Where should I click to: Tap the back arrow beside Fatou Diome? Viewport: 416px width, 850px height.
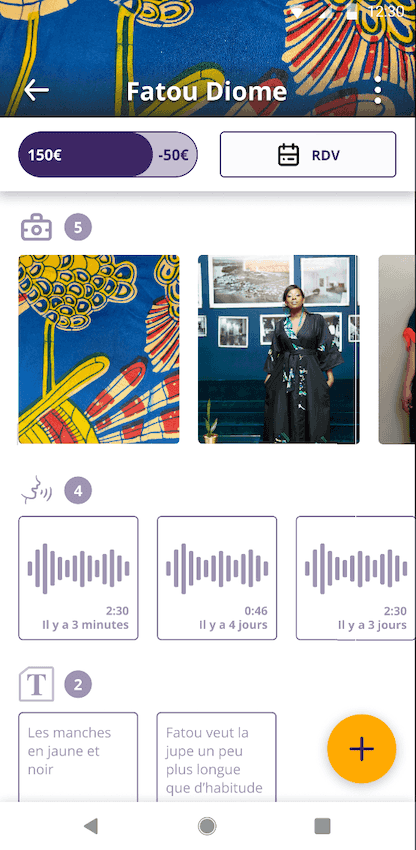37,90
